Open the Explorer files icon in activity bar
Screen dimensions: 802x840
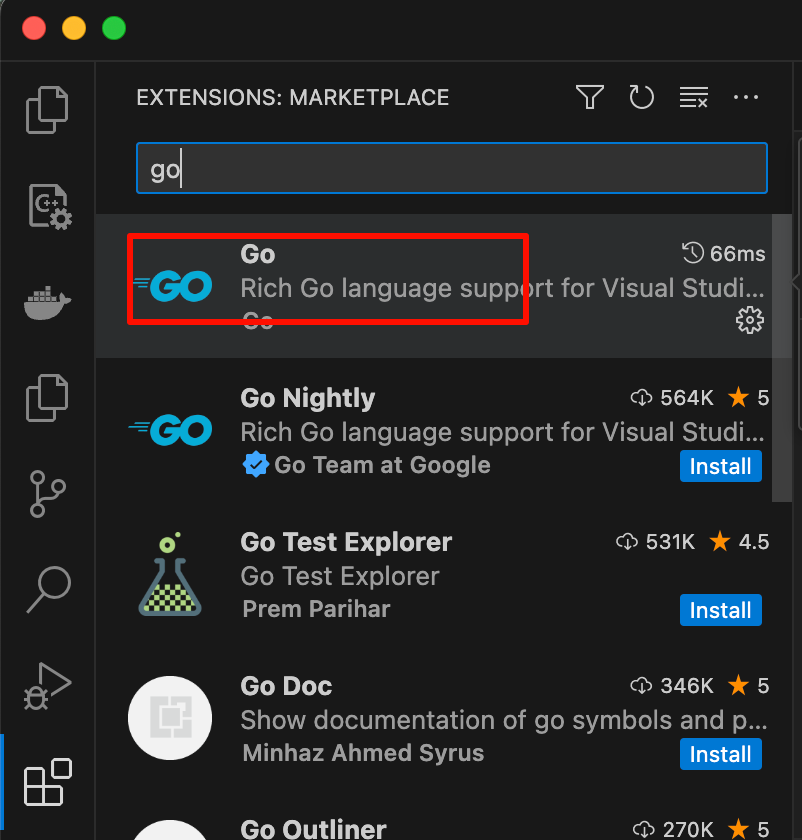tap(47, 109)
